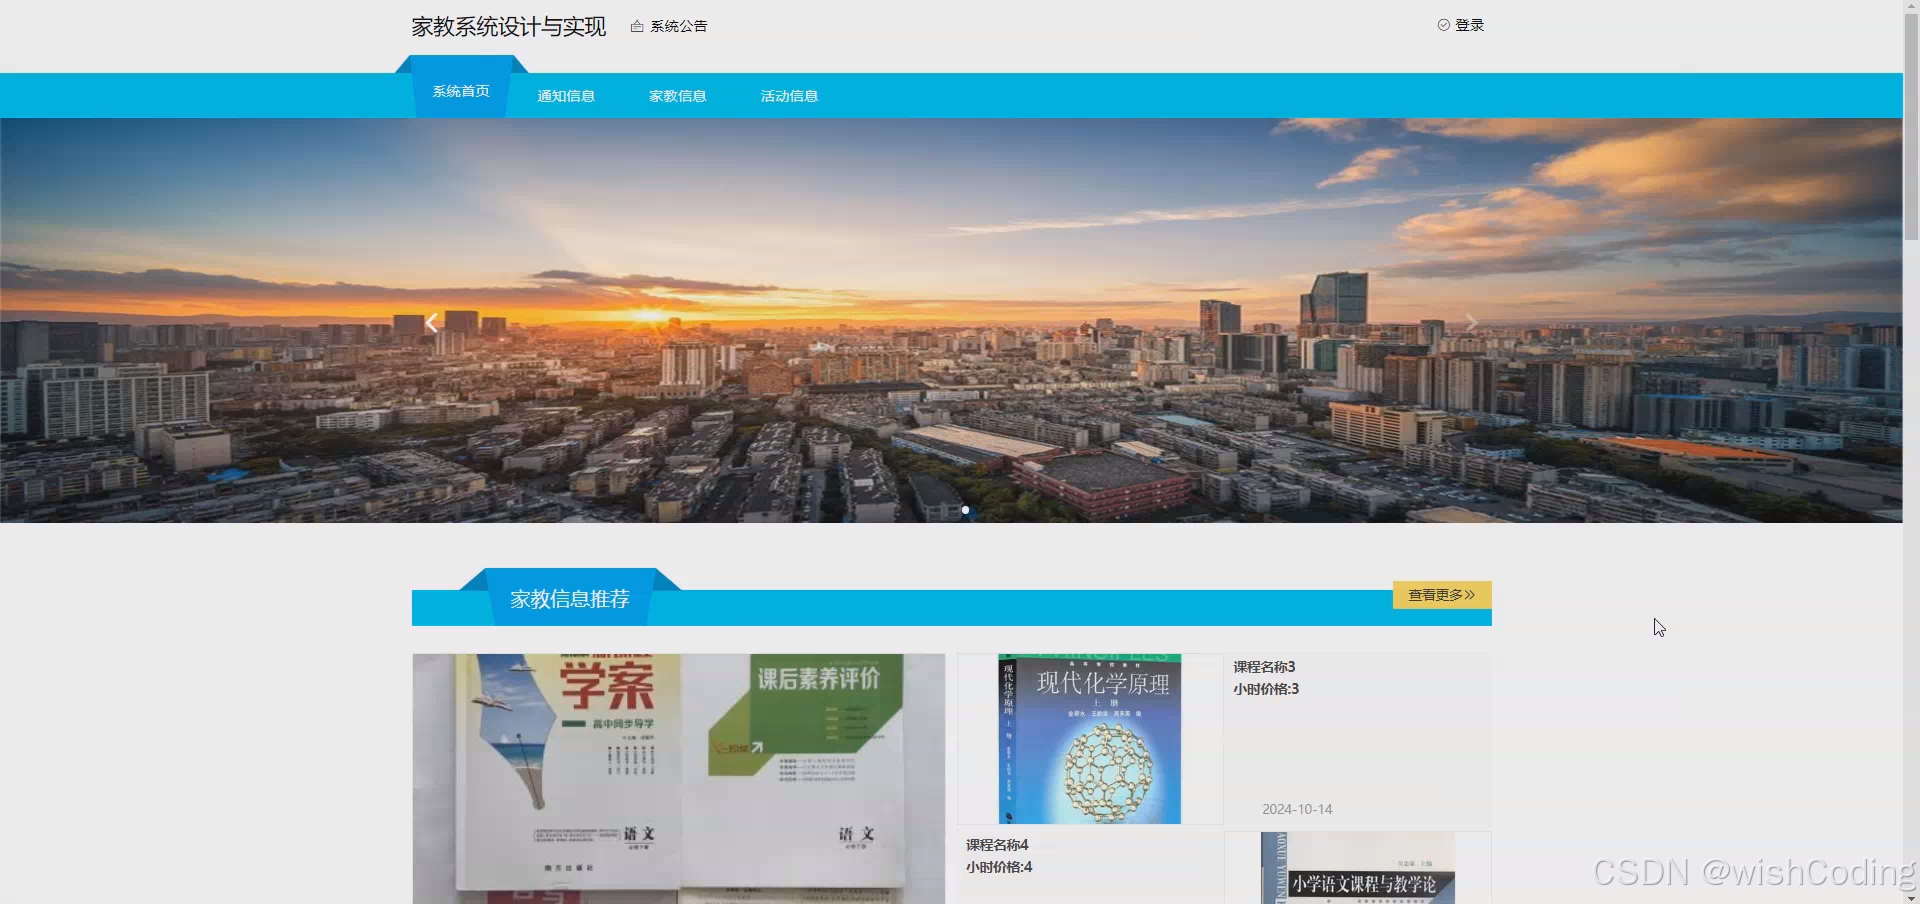This screenshot has width=1920, height=904.
Task: Select the carousel indicator dot
Action: click(x=965, y=510)
